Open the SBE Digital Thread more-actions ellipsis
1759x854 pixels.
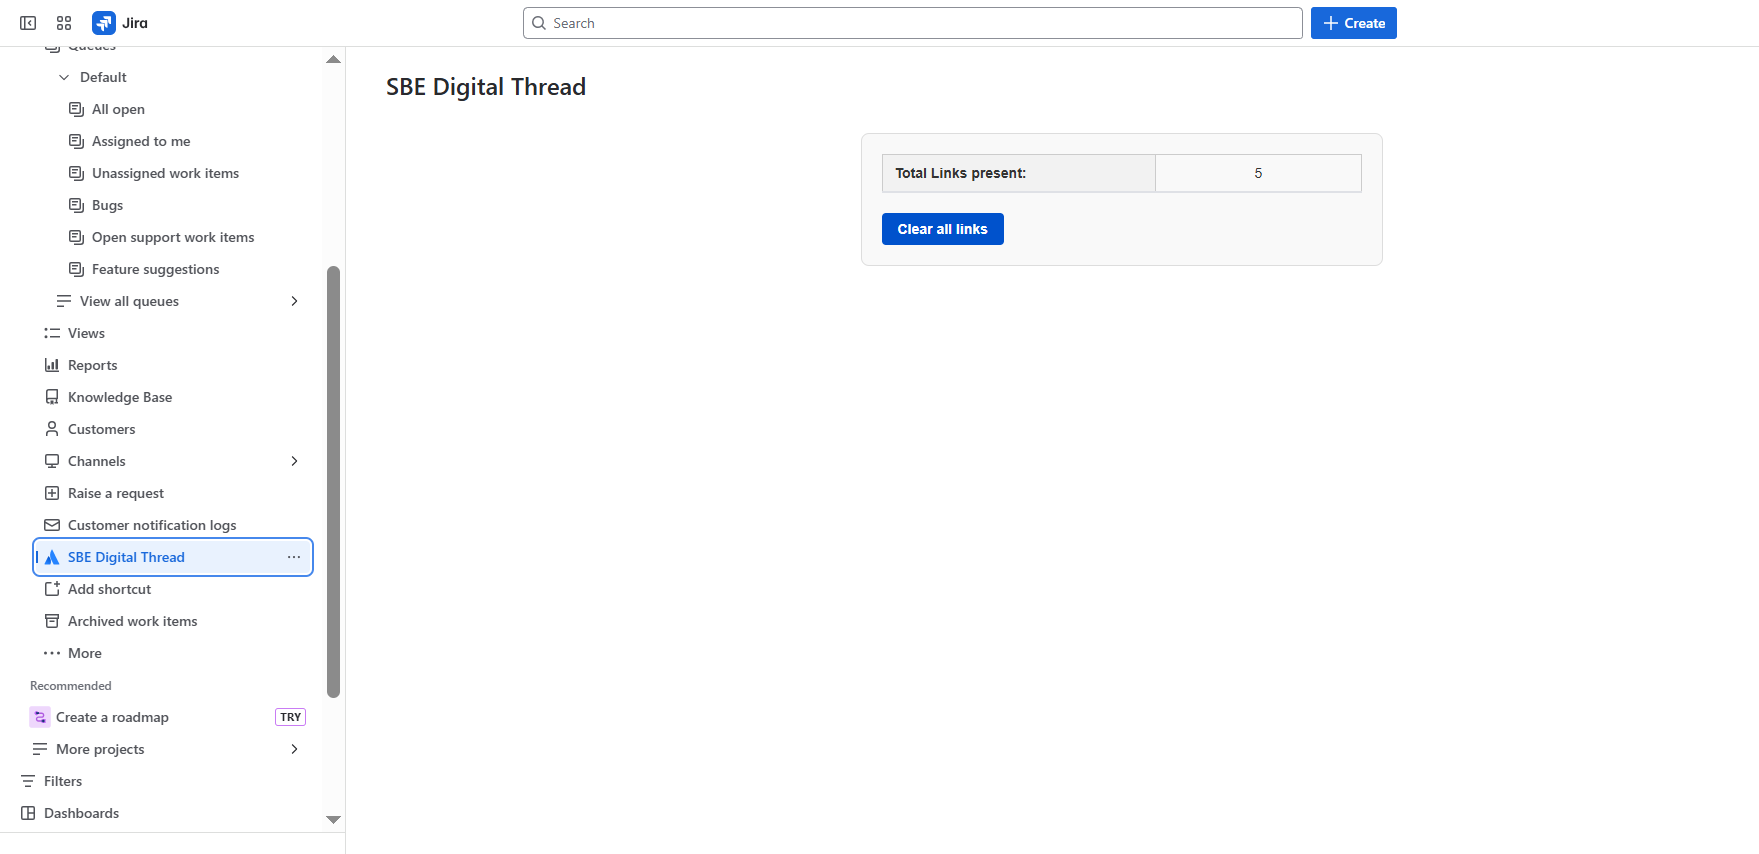point(294,557)
